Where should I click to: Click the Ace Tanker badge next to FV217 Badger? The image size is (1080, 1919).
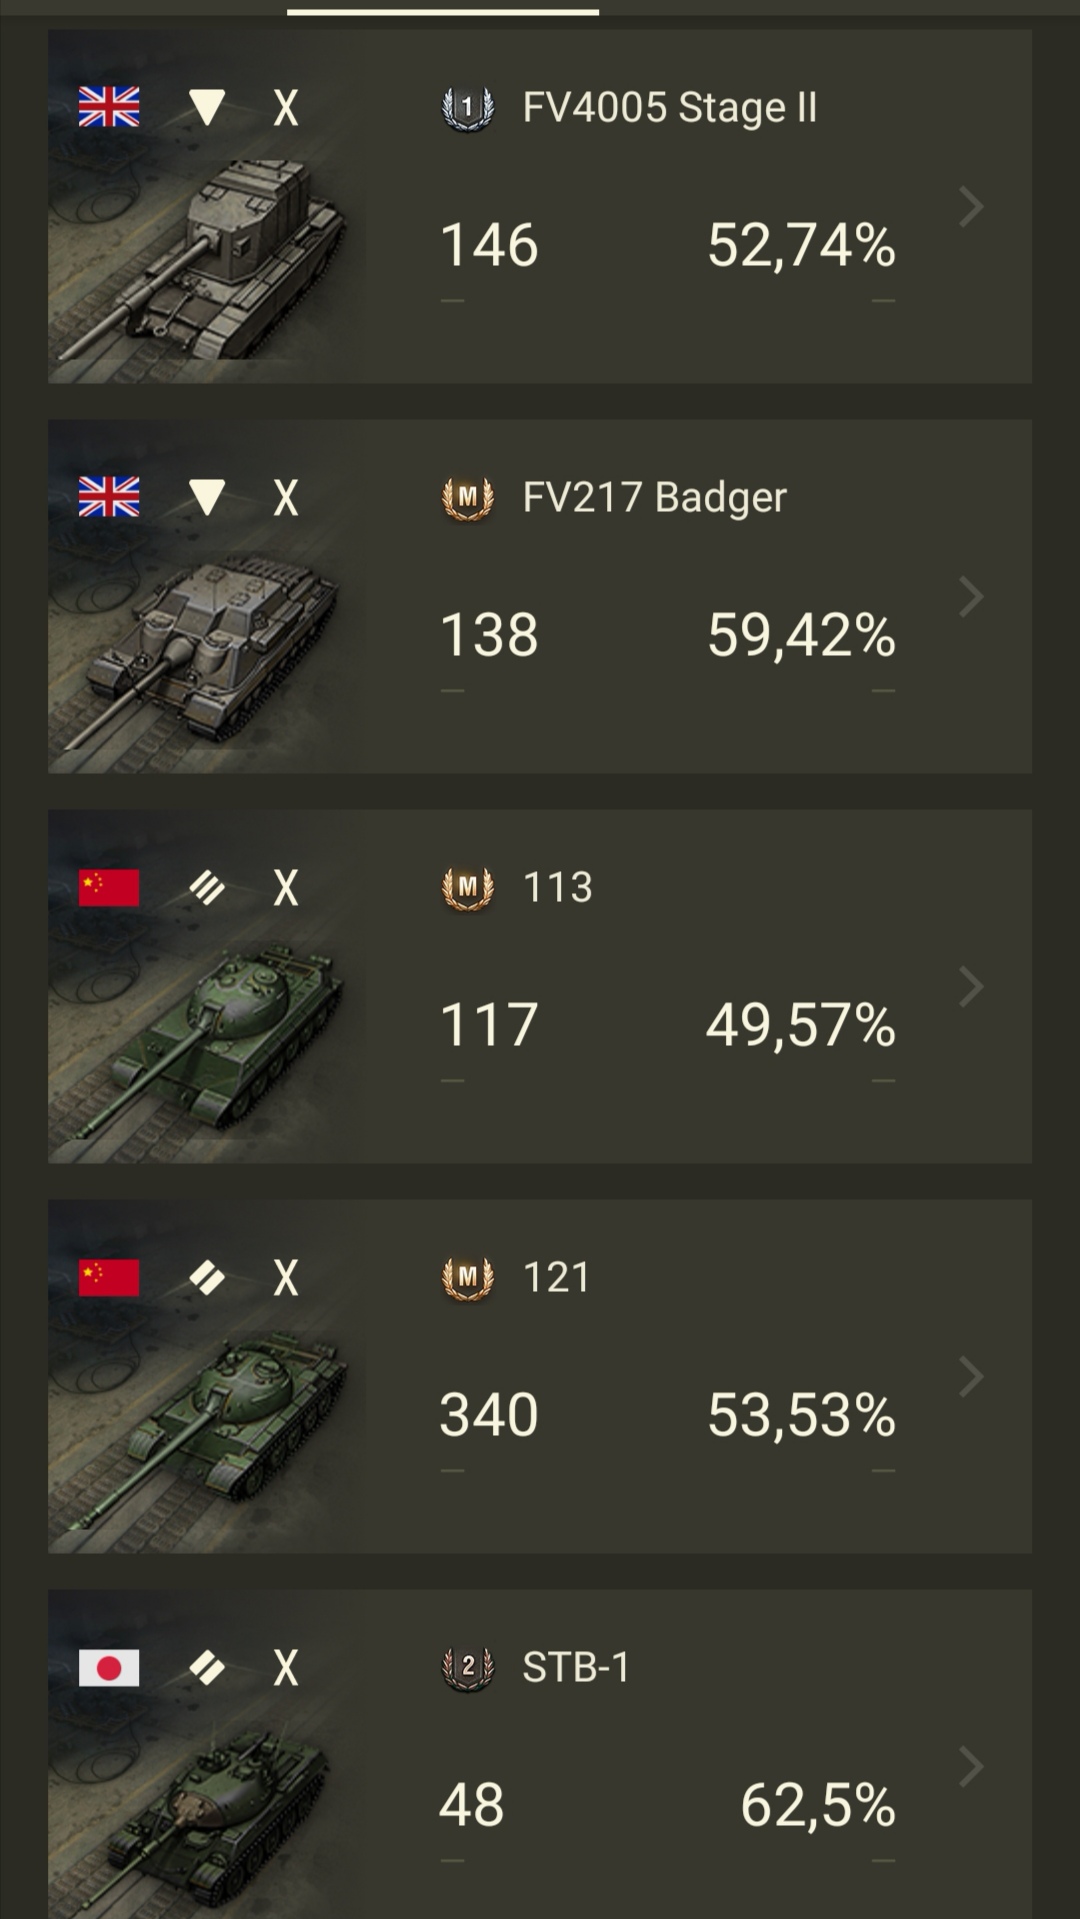pyautogui.click(x=468, y=498)
